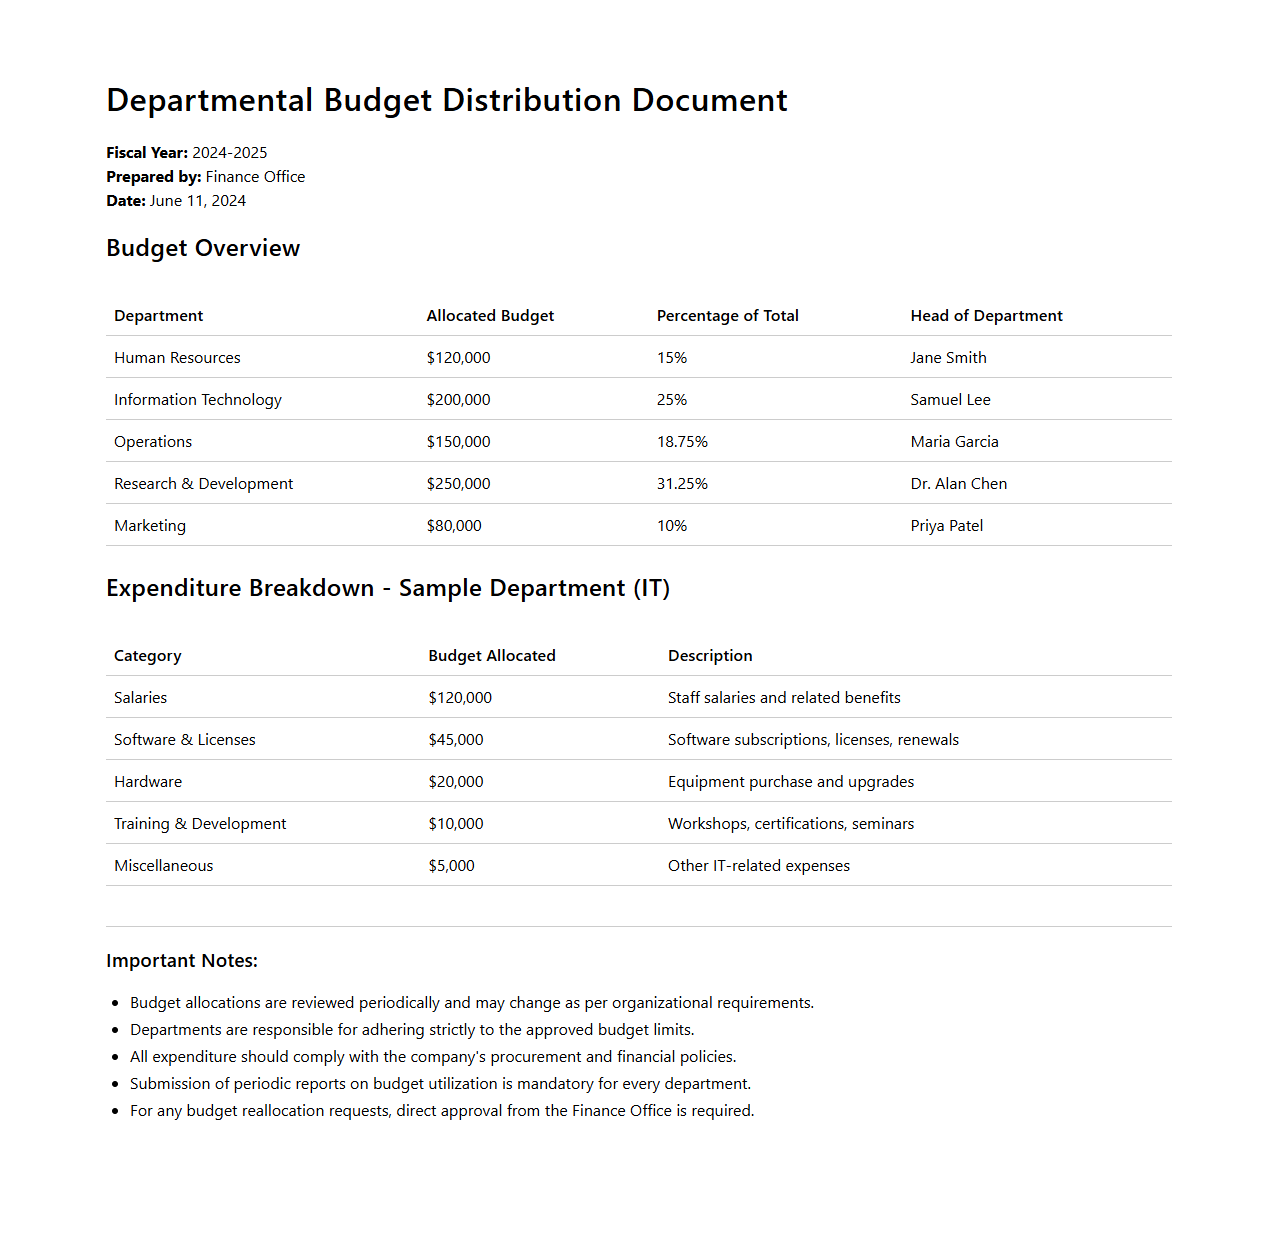The image size is (1278, 1251).
Task: Select the Hardware description about equipment purchase
Action: pos(790,782)
